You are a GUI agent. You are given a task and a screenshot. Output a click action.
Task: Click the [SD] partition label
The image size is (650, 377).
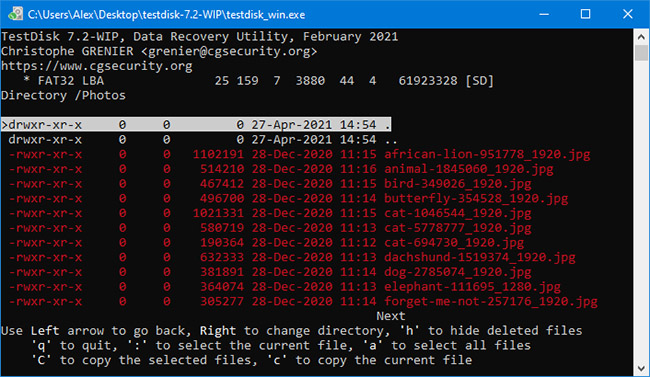[480, 80]
